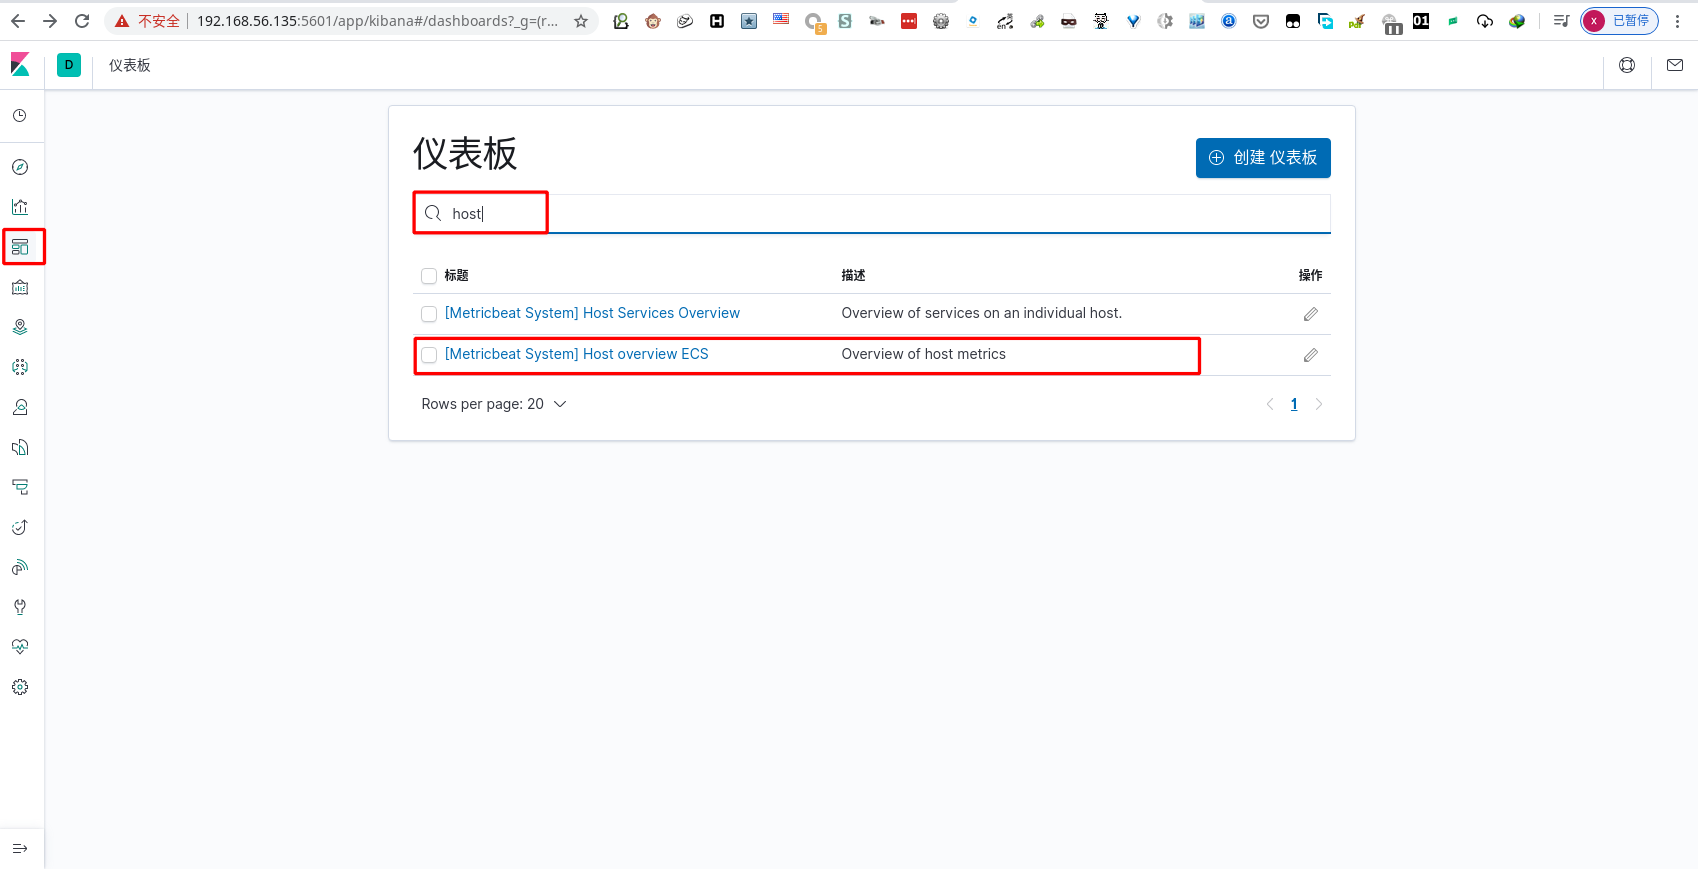The image size is (1698, 869).
Task: Open the newsfeed mail icon
Action: coord(1675,65)
